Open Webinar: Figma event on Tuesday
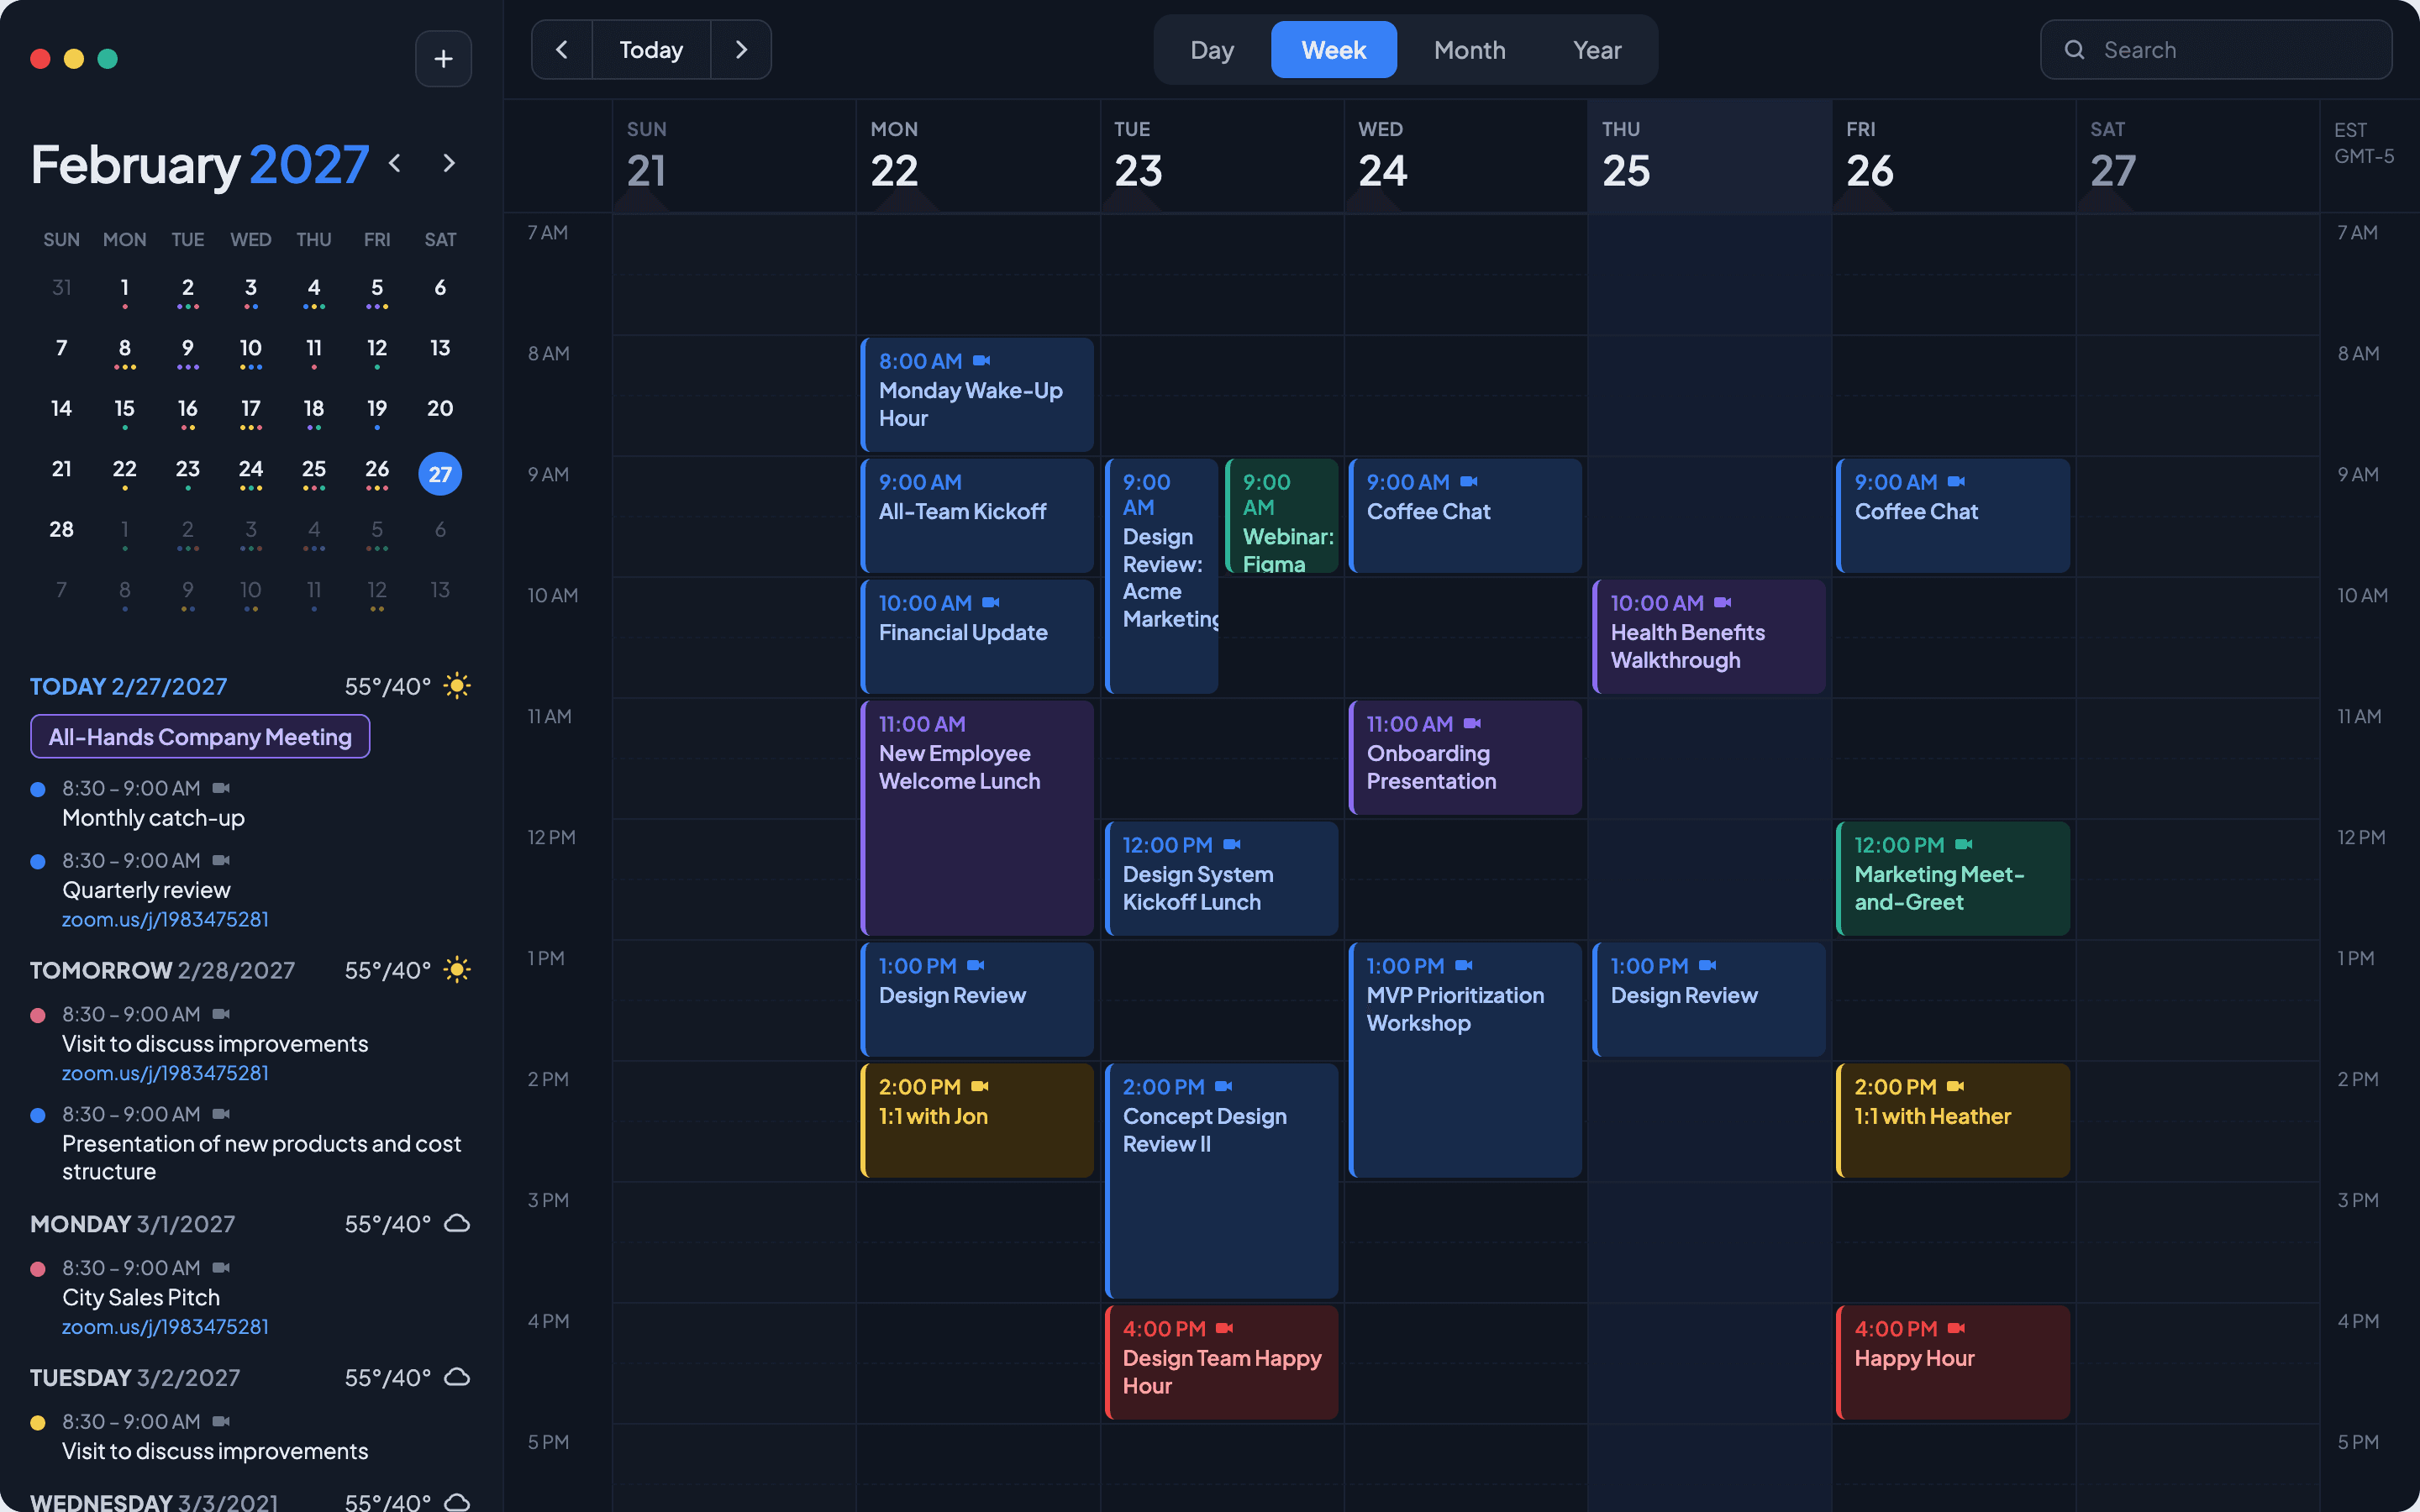Image resolution: width=2420 pixels, height=1512 pixels. pyautogui.click(x=1282, y=516)
